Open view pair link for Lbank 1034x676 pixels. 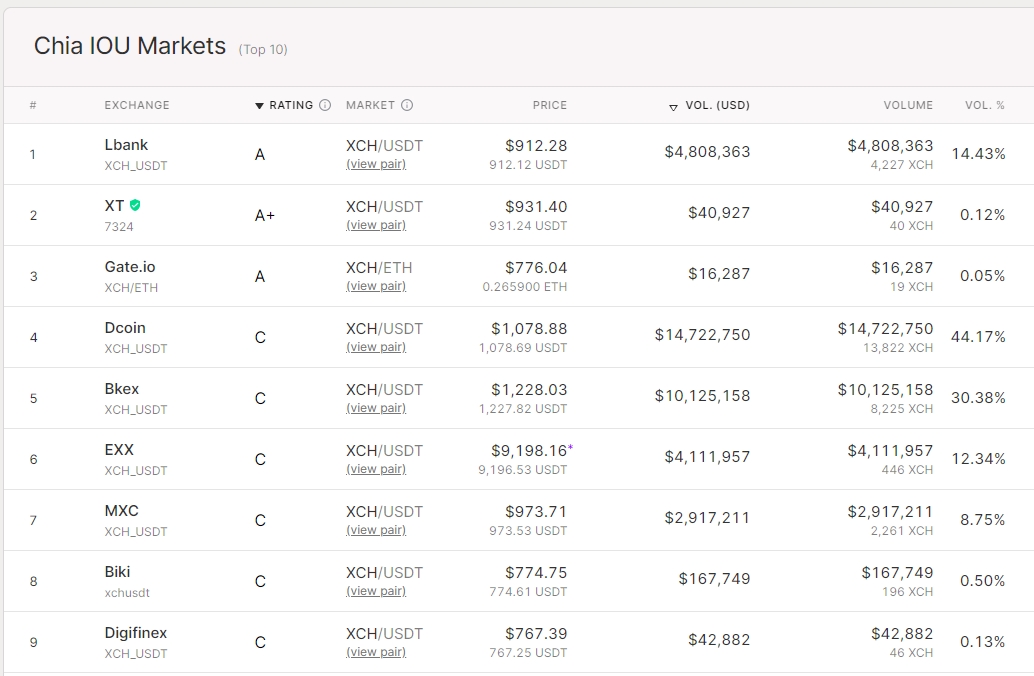pos(376,164)
